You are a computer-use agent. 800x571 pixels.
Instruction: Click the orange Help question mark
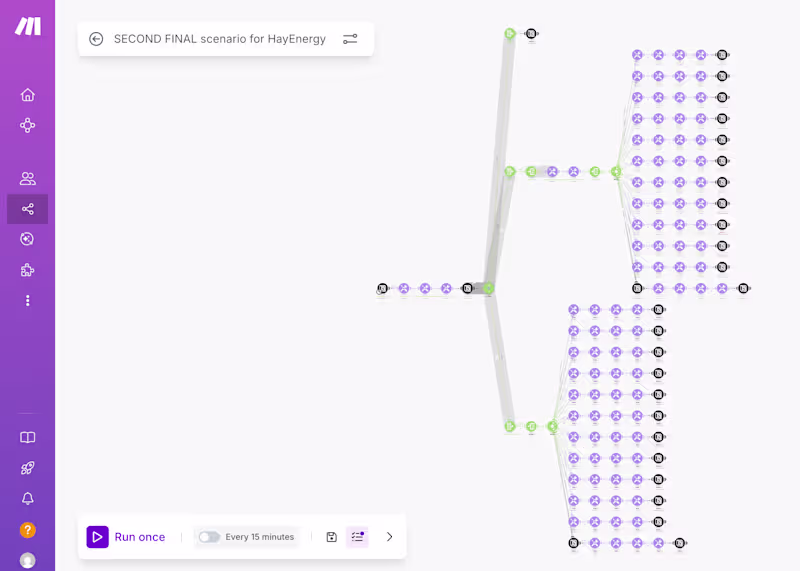pos(28,530)
